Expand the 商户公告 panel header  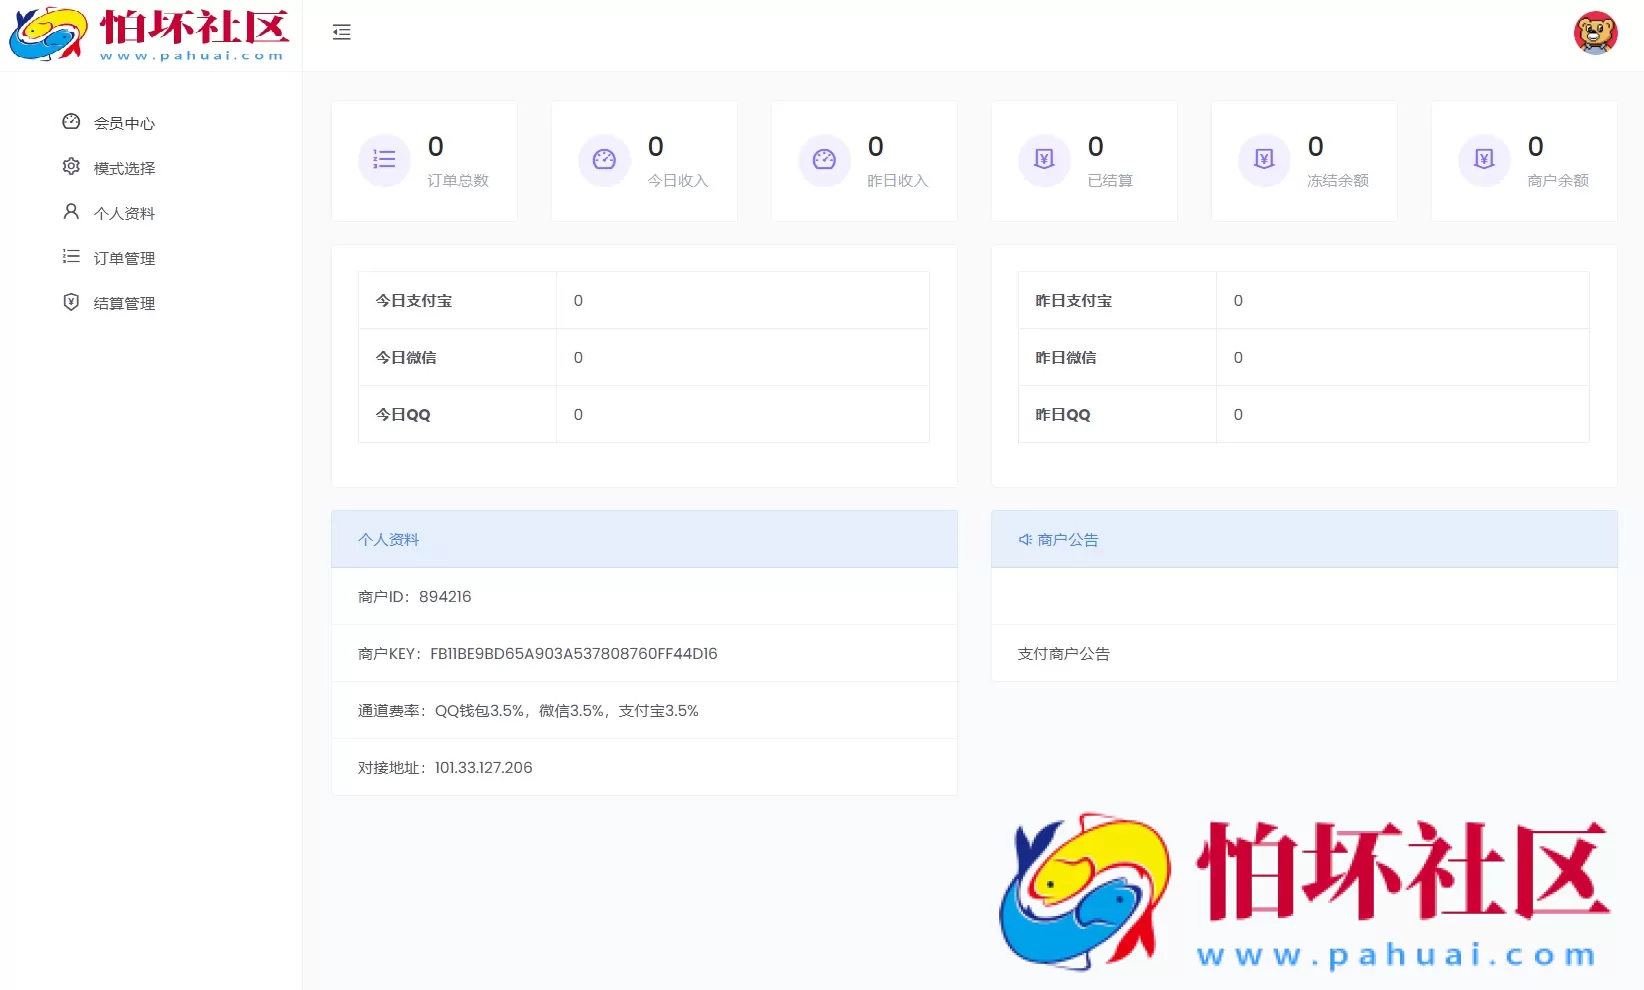(x=1067, y=539)
